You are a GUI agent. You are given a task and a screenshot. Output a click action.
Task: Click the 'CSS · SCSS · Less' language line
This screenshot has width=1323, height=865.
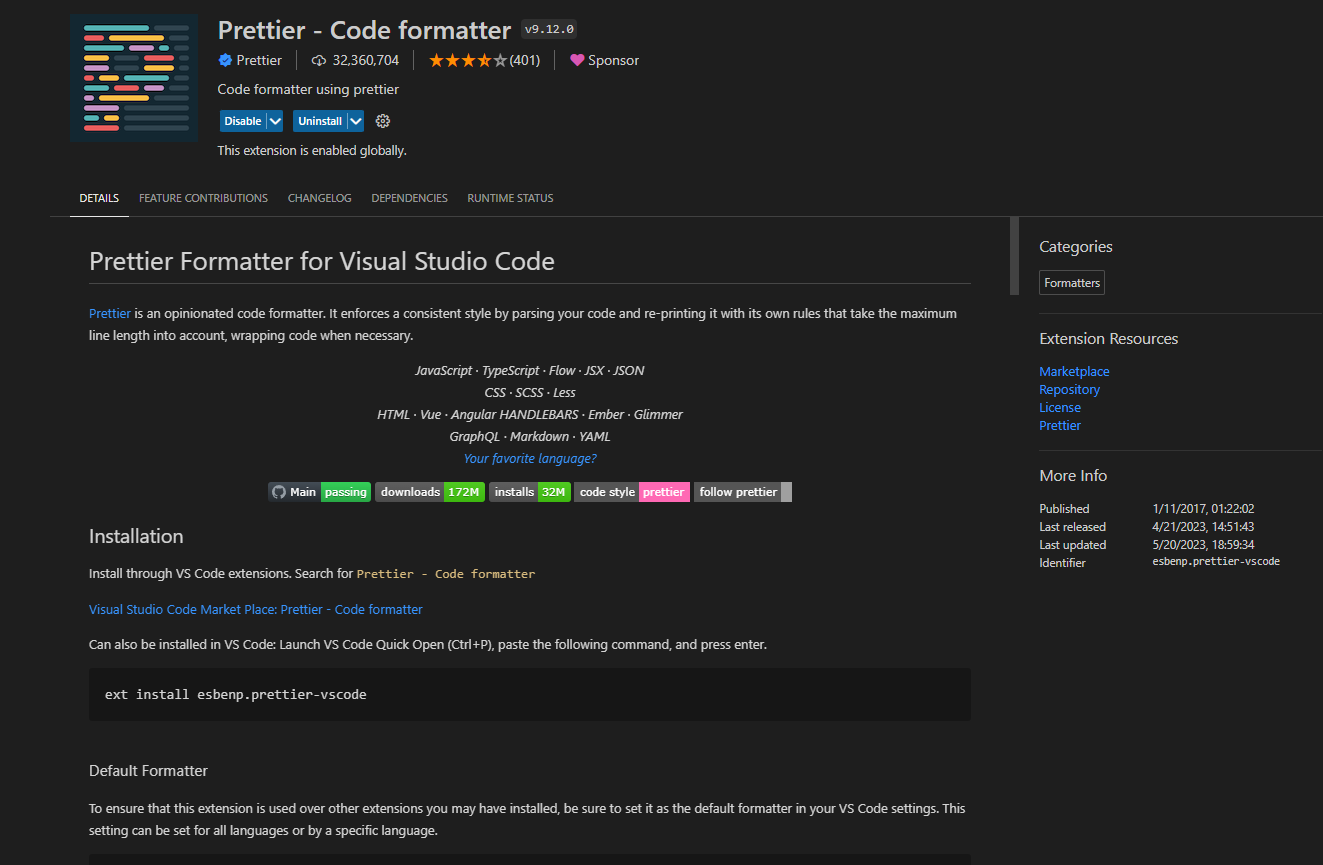530,392
